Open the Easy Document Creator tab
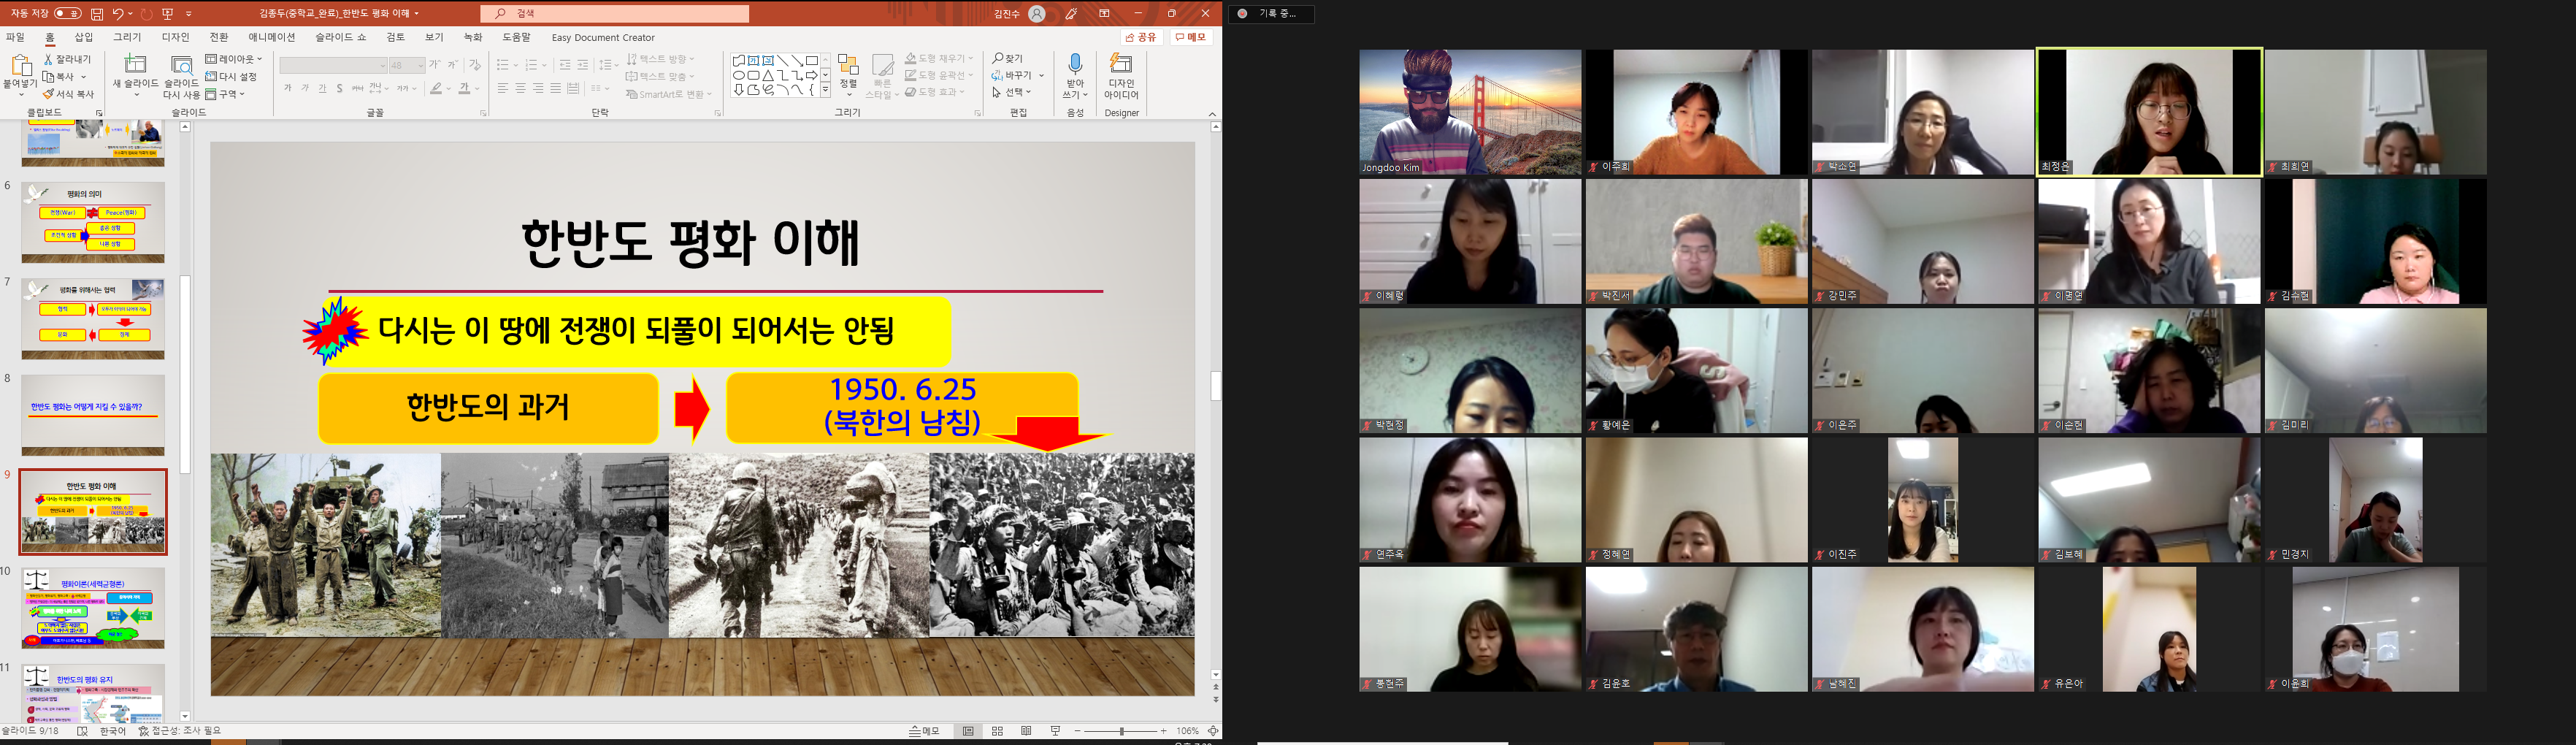The width and height of the screenshot is (2576, 745). (x=603, y=38)
